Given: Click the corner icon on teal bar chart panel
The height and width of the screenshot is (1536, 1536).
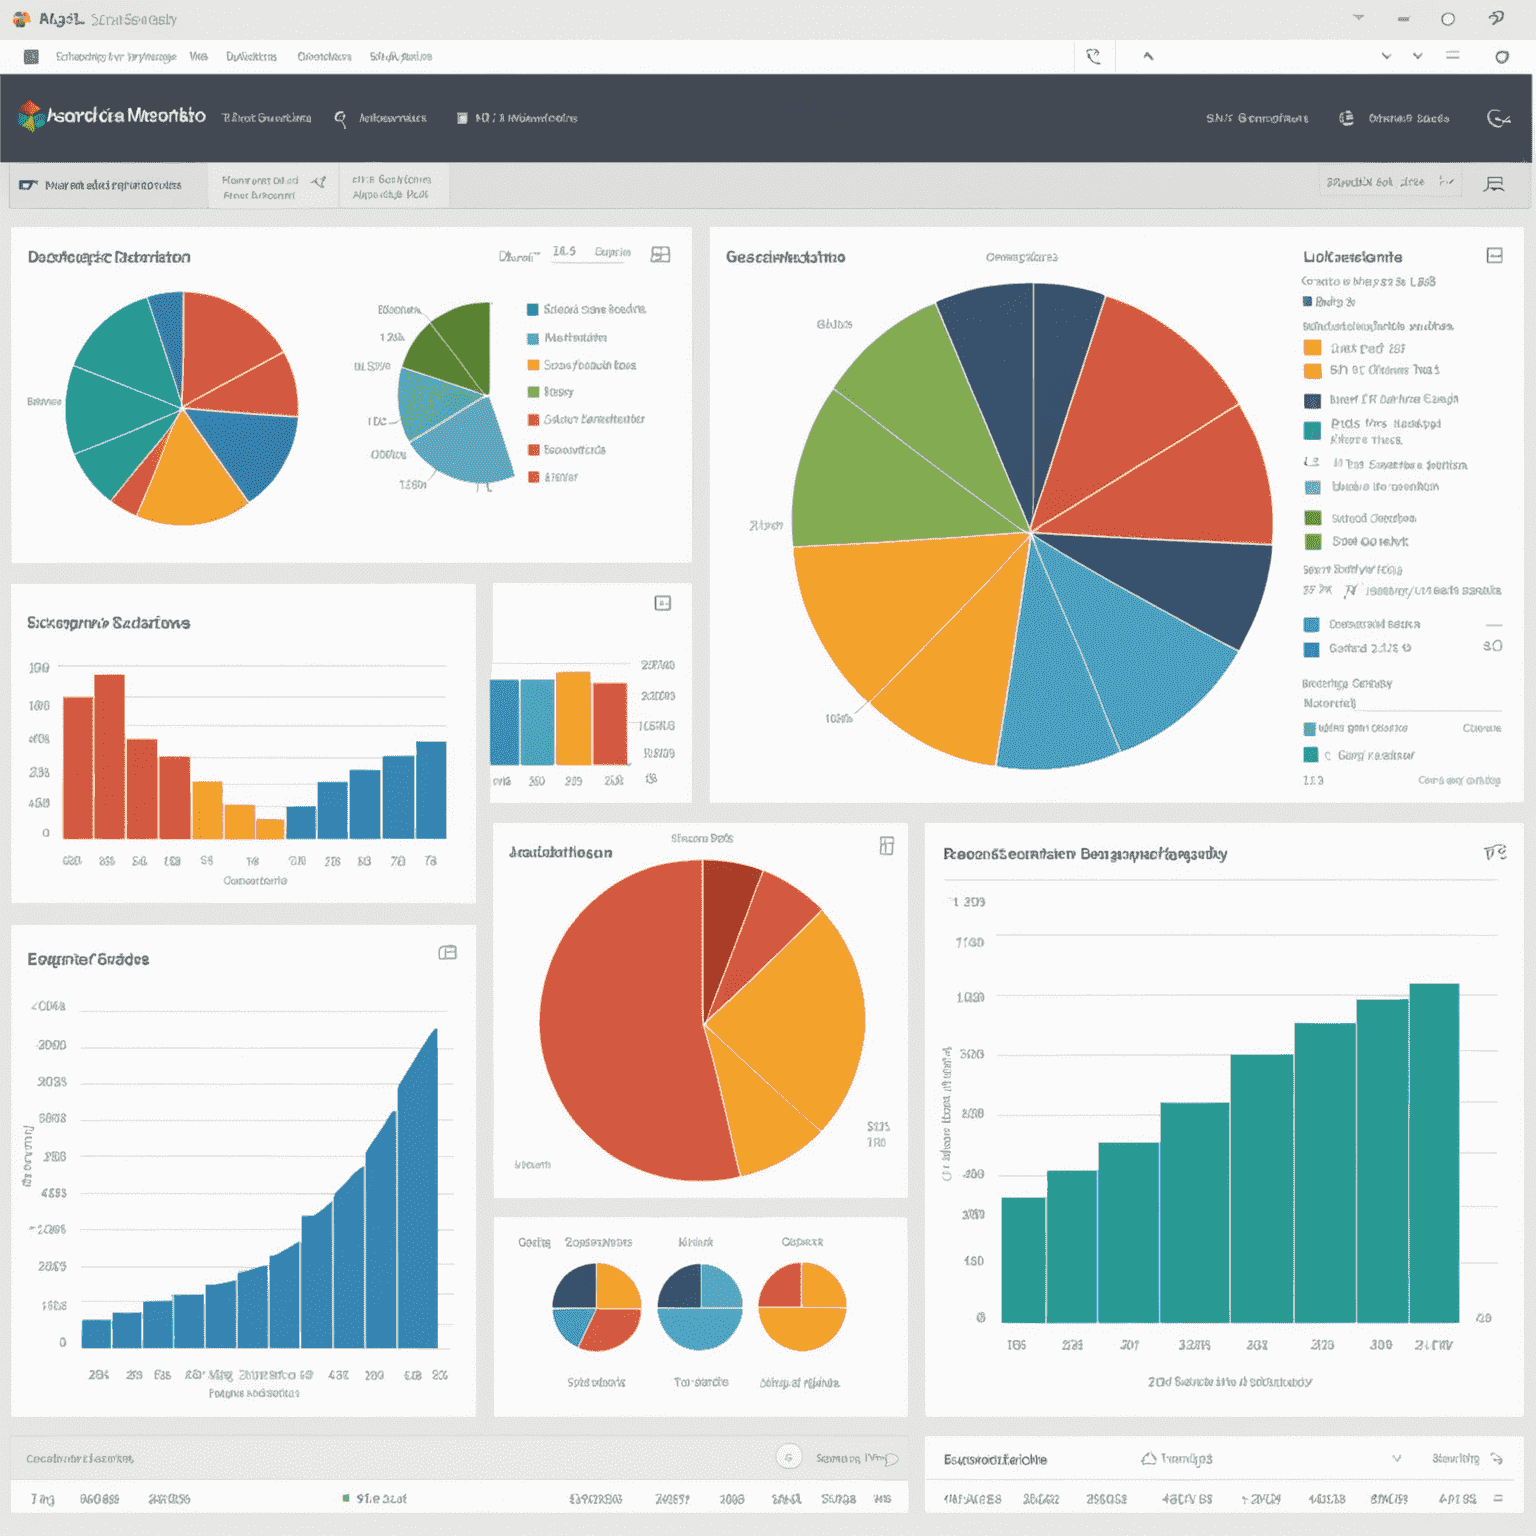Looking at the screenshot, I should tap(1495, 852).
